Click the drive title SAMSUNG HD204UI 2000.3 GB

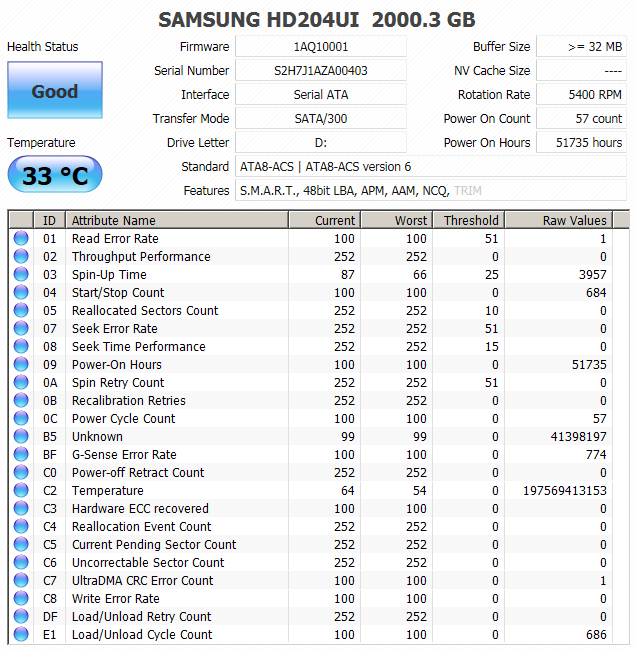[x=317, y=19]
